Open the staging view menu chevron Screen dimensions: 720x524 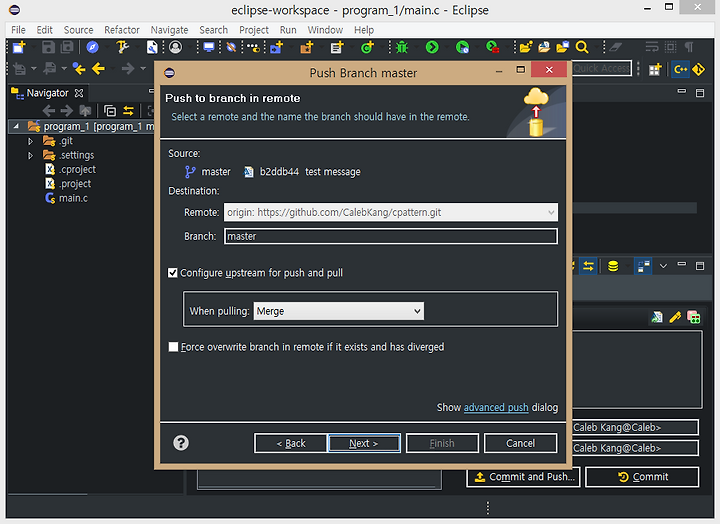(x=663, y=266)
